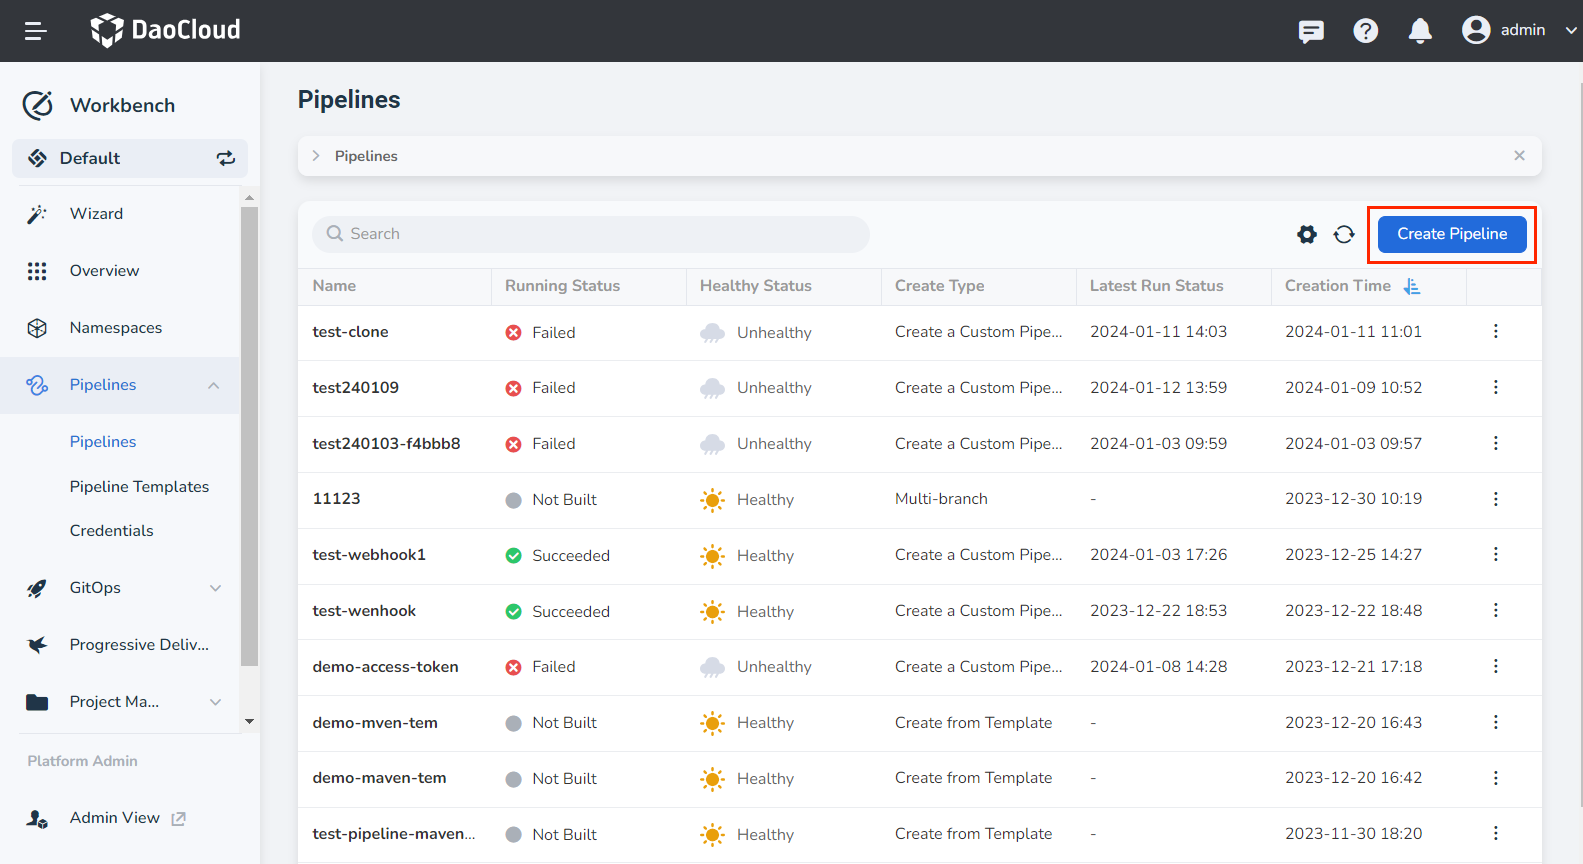
Task: Click the table settings gear icon
Action: (1306, 234)
